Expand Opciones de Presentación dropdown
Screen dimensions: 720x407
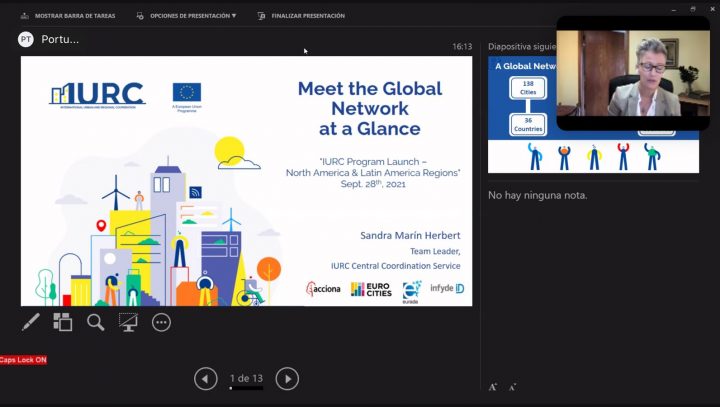point(193,16)
